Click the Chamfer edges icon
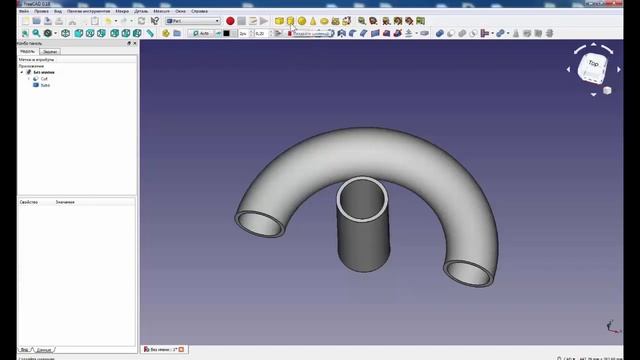This screenshot has width=640, height=360. 364,33
